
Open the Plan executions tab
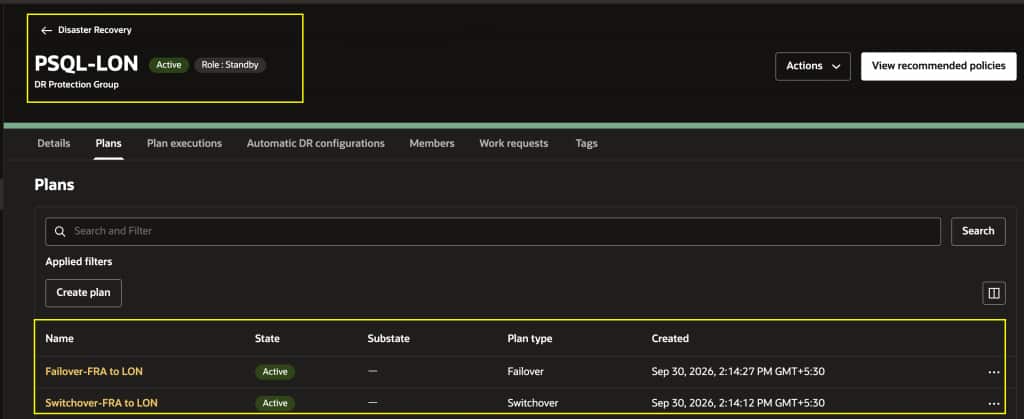(x=184, y=143)
